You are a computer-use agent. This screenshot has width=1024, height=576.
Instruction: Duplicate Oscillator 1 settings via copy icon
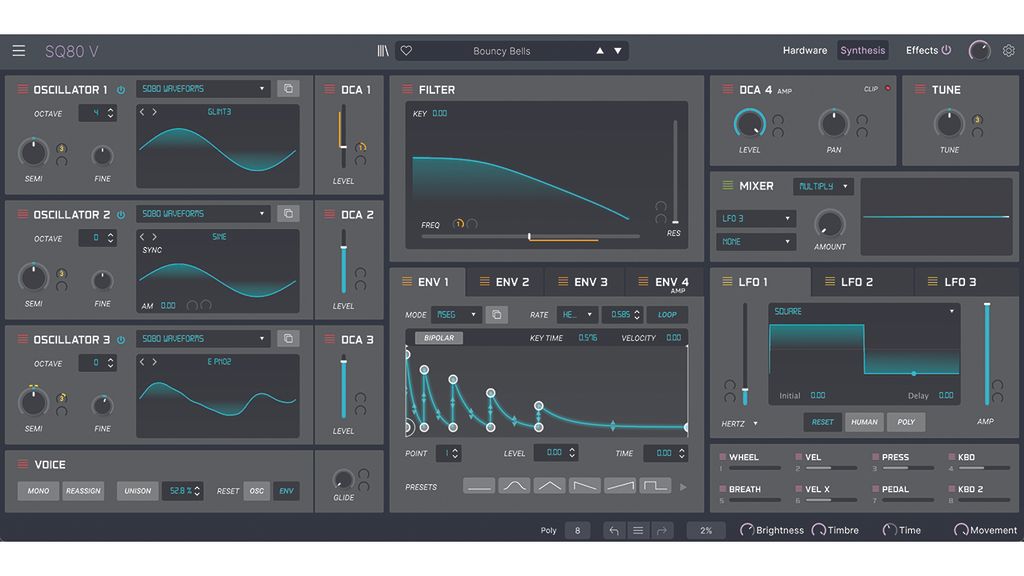pyautogui.click(x=288, y=88)
